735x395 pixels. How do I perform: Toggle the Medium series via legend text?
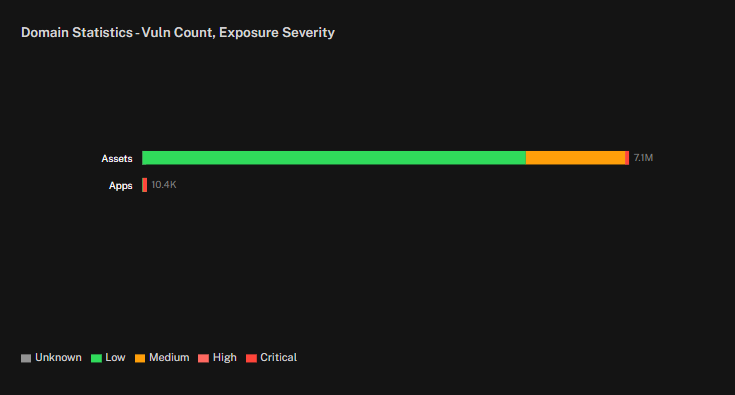click(x=169, y=358)
